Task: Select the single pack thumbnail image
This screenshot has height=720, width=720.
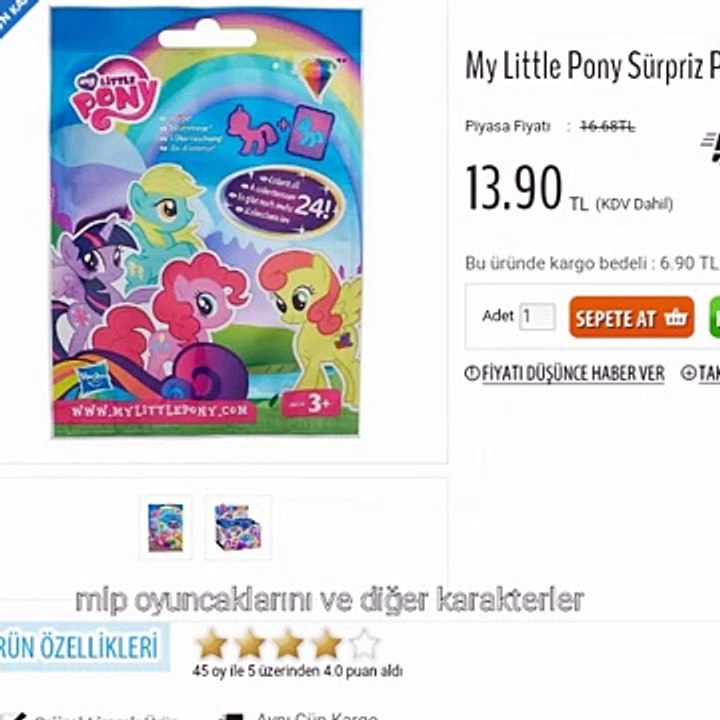Action: [166, 528]
